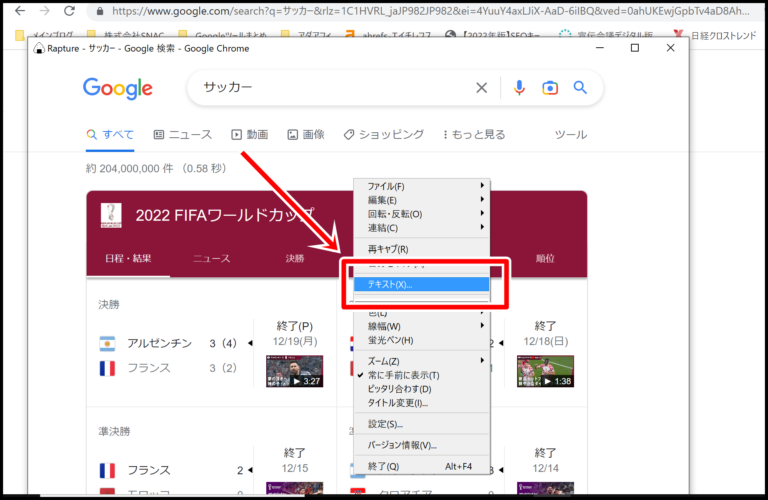Switch to 画像 search tab
The width and height of the screenshot is (768, 500).
pos(306,135)
